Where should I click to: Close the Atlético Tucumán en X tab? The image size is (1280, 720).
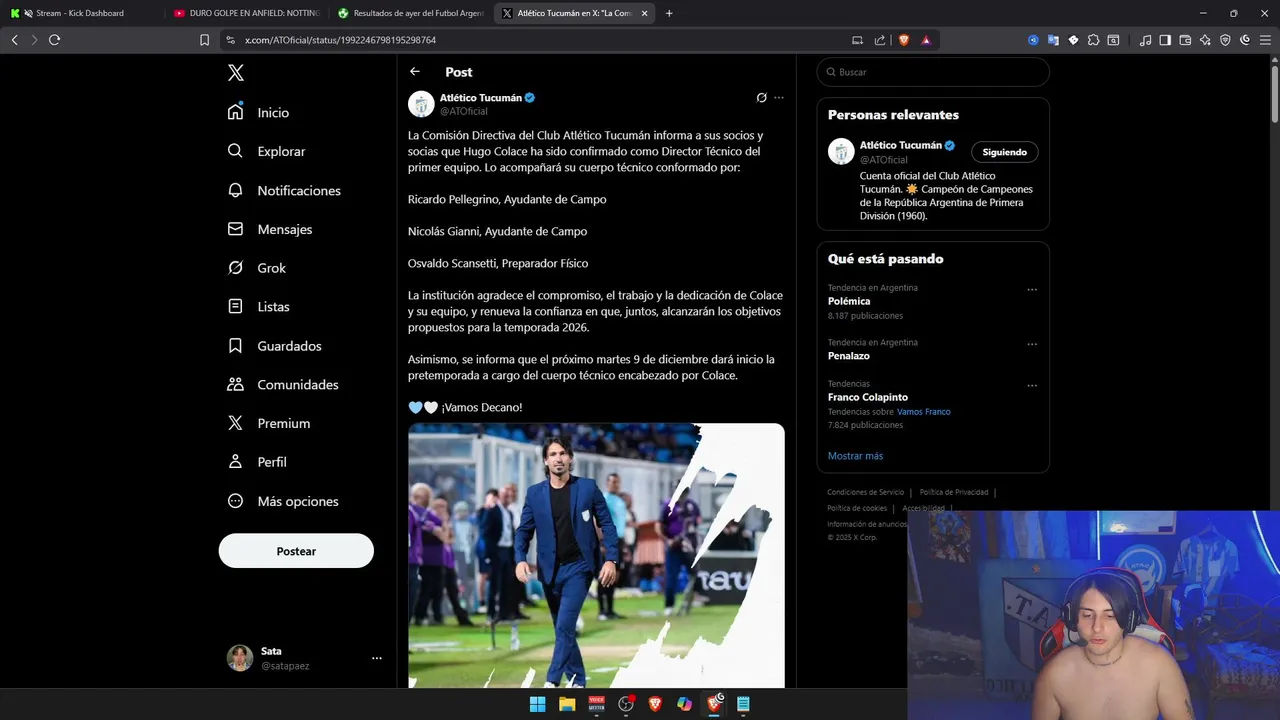pyautogui.click(x=644, y=13)
